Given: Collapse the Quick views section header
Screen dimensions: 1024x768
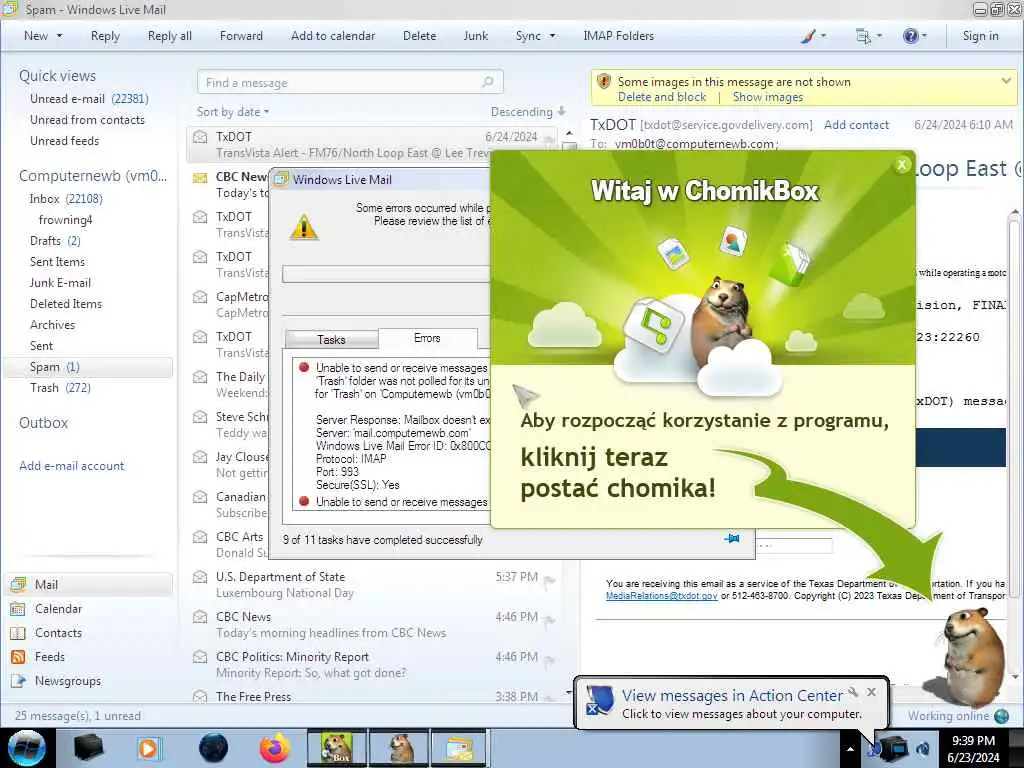Looking at the screenshot, I should [57, 76].
